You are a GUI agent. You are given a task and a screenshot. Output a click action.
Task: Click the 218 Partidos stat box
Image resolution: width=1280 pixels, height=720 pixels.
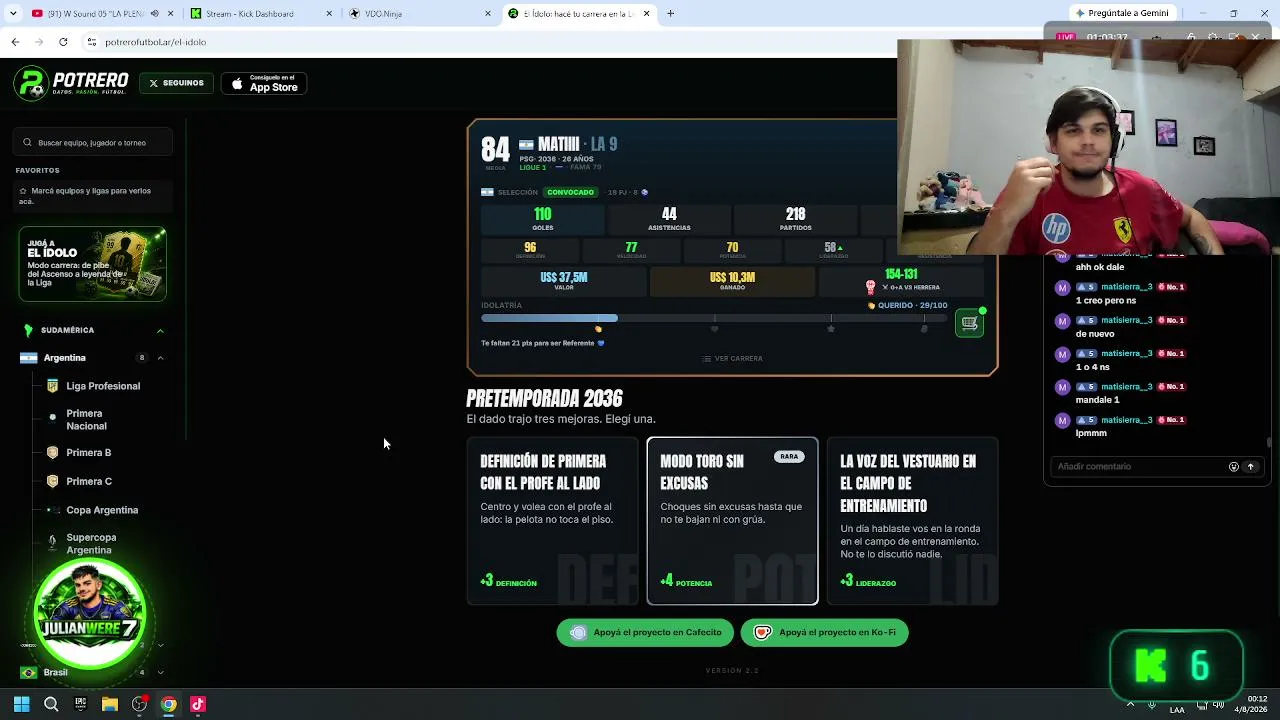[x=796, y=219]
